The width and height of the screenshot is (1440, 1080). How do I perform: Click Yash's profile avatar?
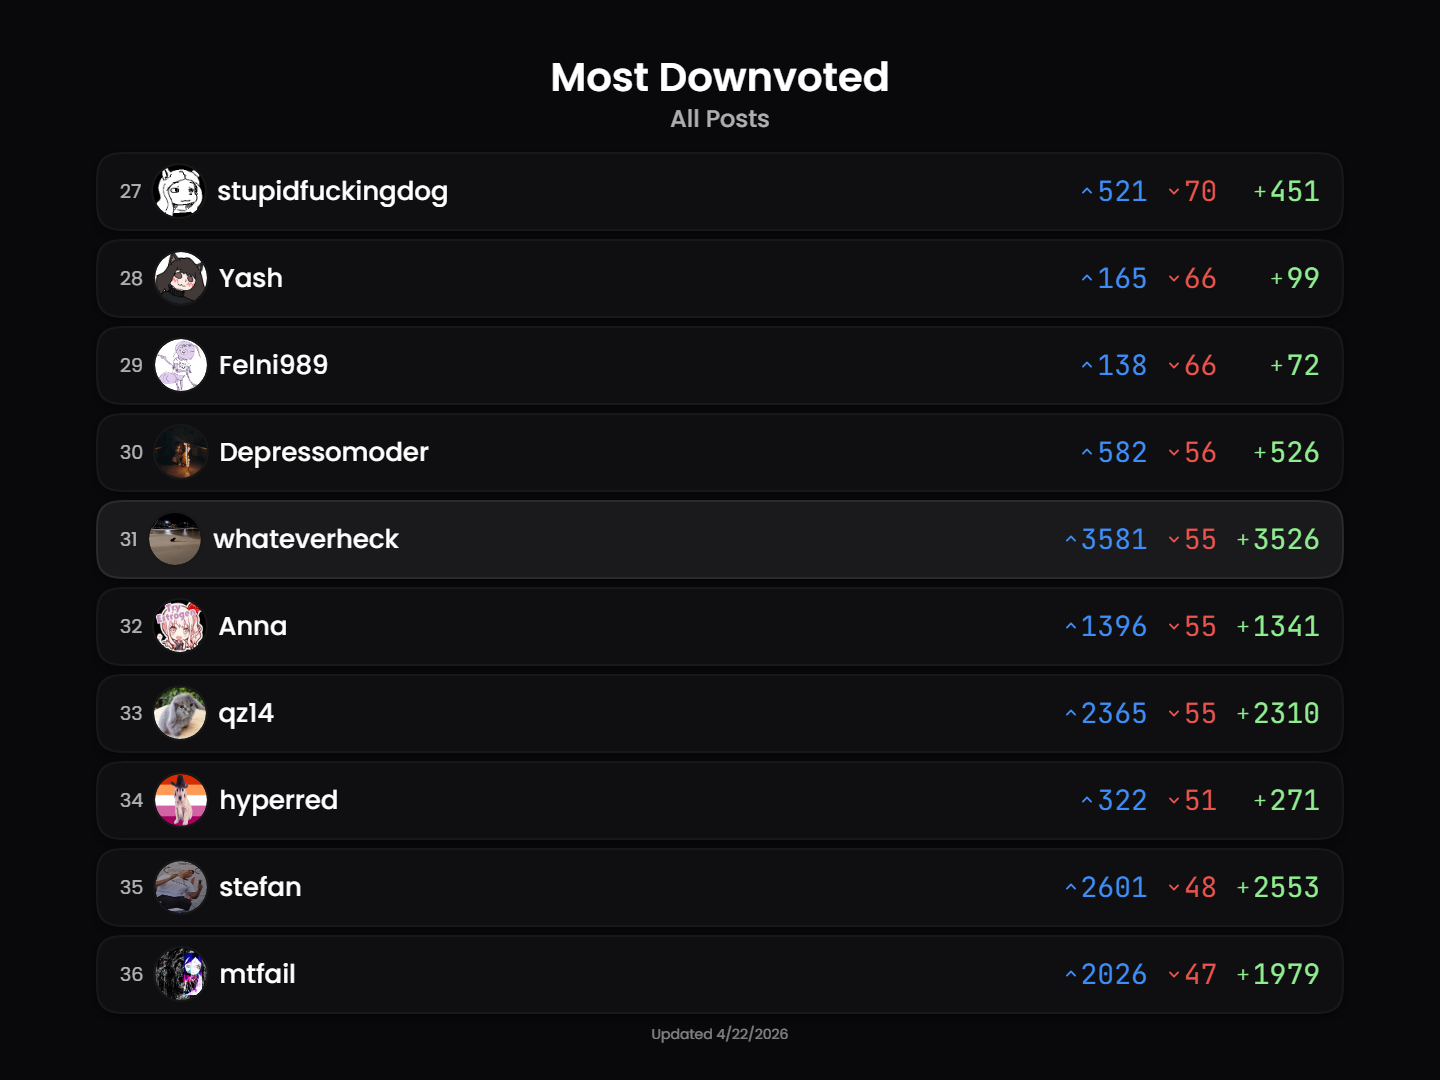tap(180, 278)
